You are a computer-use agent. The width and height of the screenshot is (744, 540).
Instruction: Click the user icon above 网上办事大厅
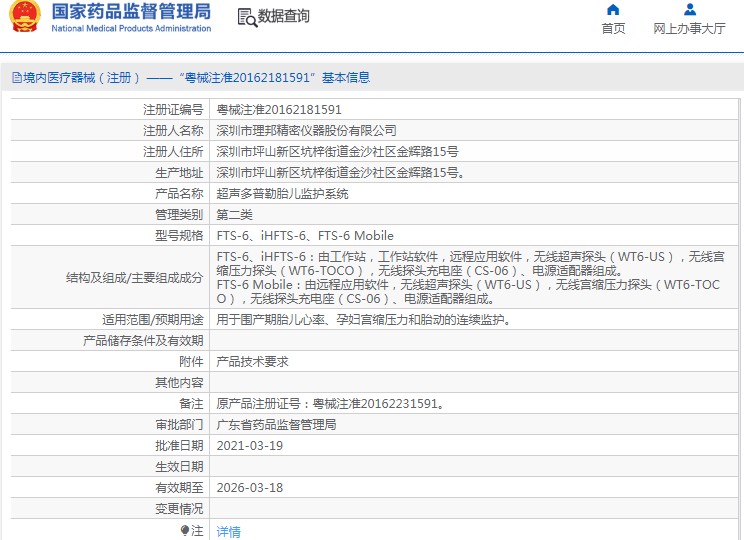tap(689, 10)
